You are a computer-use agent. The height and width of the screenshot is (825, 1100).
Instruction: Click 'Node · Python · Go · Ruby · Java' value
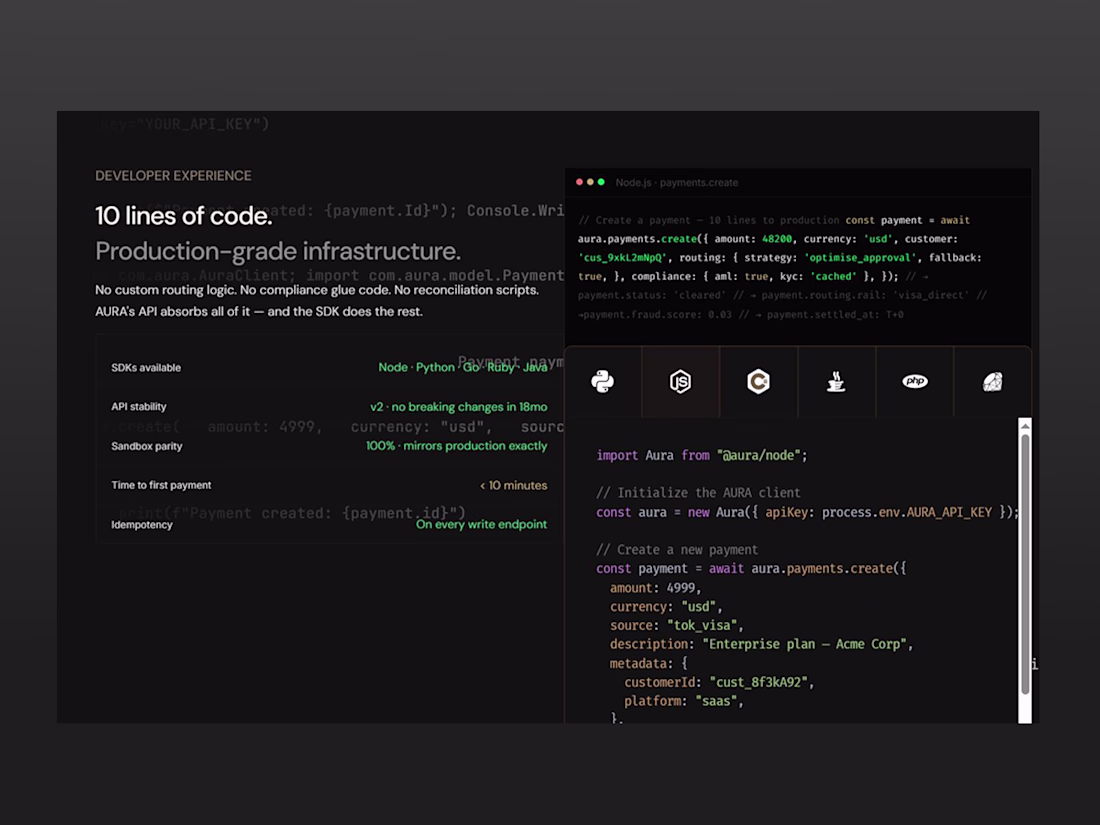463,367
